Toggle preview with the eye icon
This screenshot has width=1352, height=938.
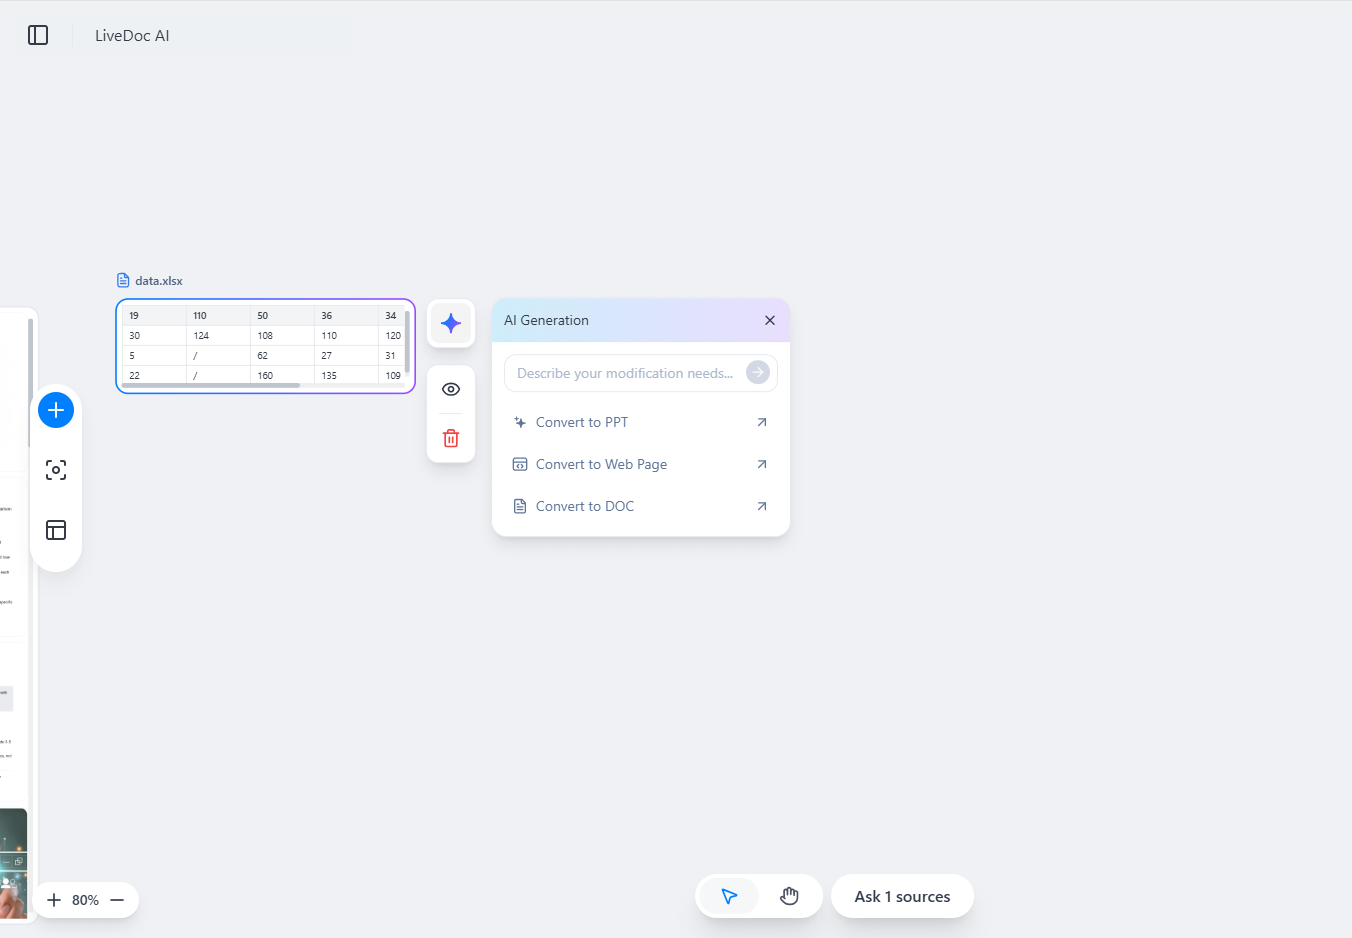pyautogui.click(x=451, y=389)
